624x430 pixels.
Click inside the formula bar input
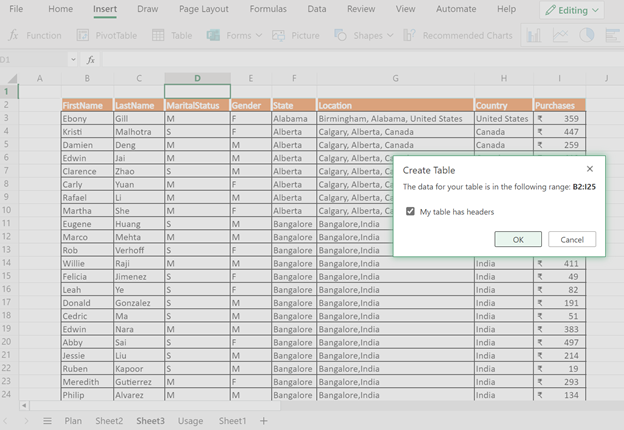click(x=363, y=60)
